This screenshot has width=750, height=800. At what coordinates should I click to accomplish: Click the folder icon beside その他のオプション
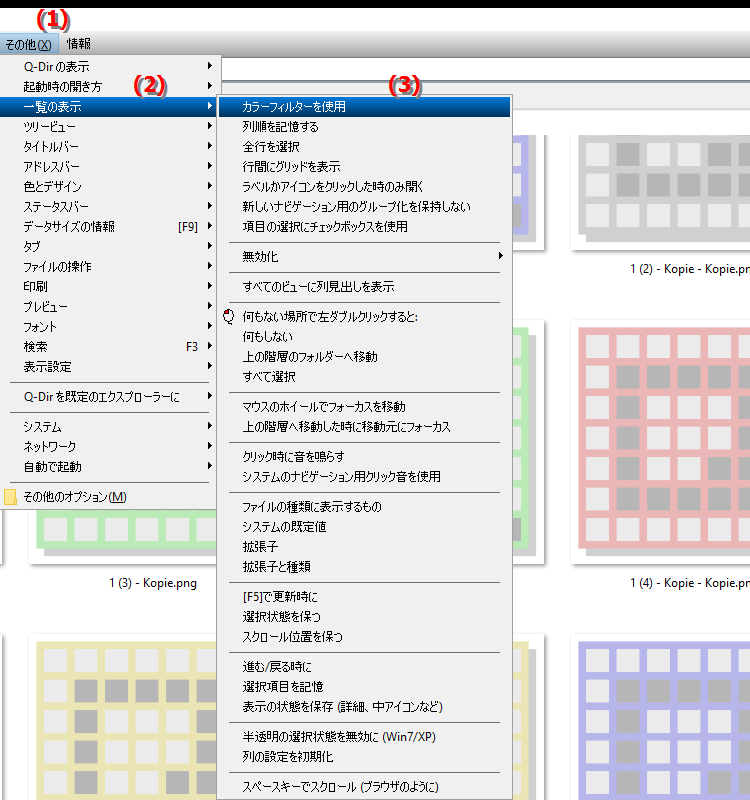[x=10, y=497]
